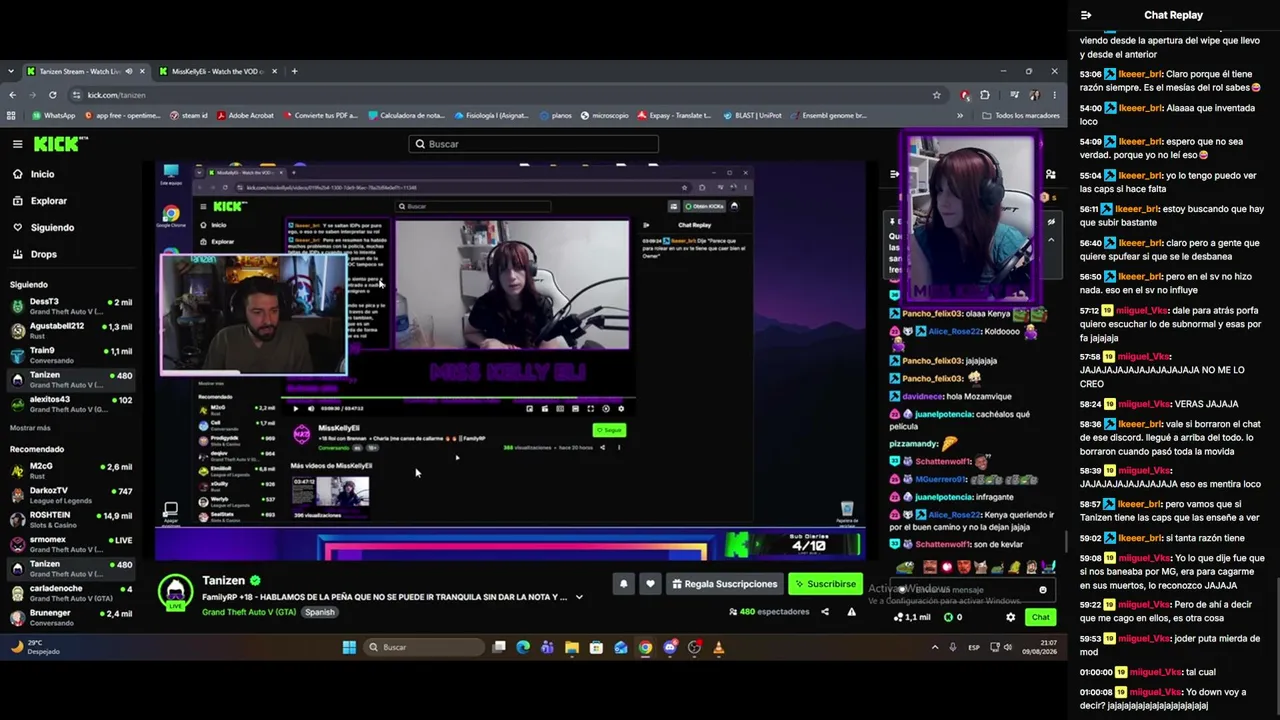The height and width of the screenshot is (720, 1280).
Task: Open the Chrome three-dot menu
Action: [1054, 95]
